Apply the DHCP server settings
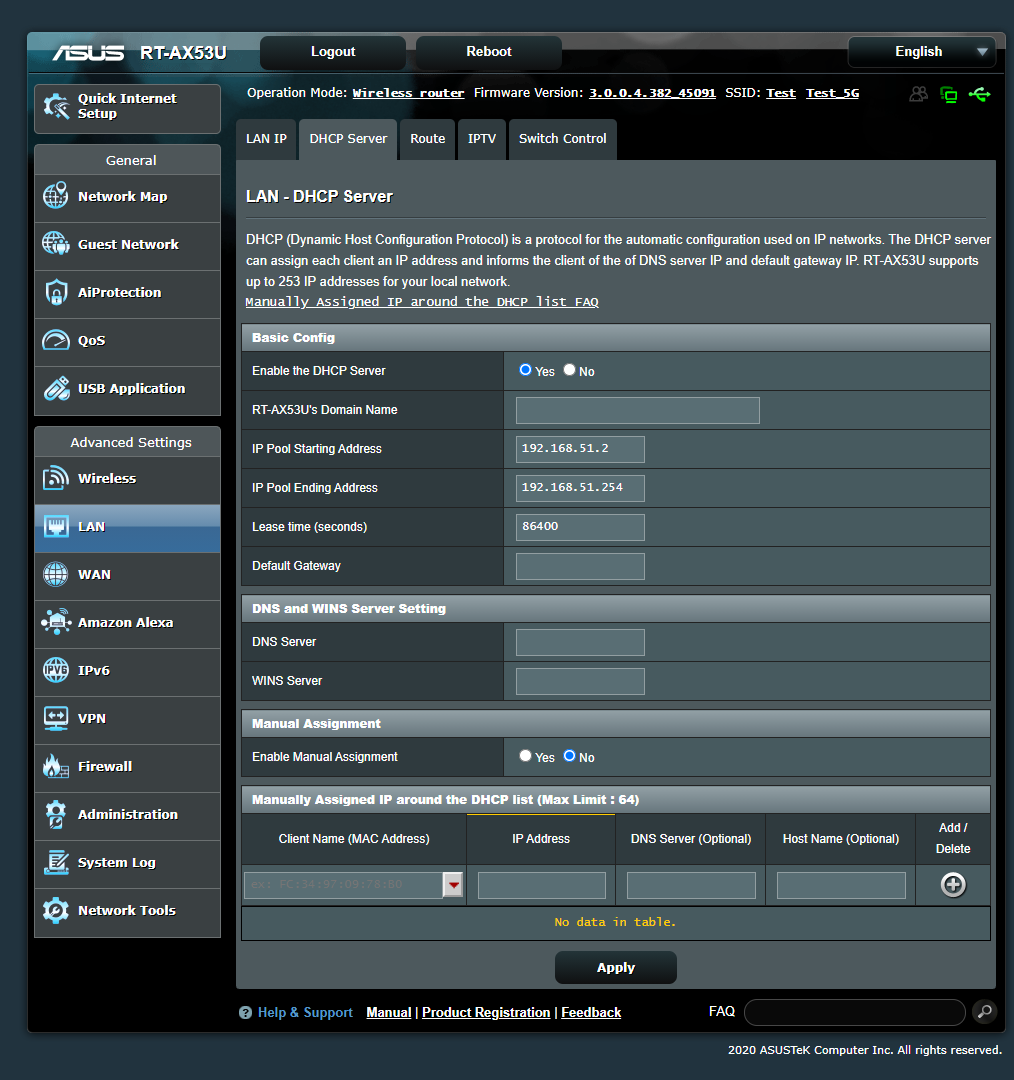Viewport: 1014px width, 1080px height. (615, 967)
